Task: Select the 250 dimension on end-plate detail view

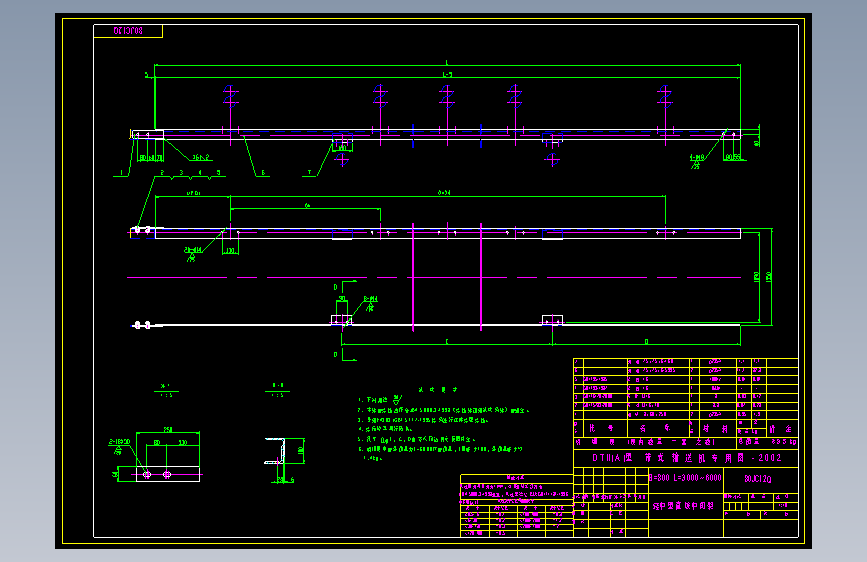Action: coord(168,429)
